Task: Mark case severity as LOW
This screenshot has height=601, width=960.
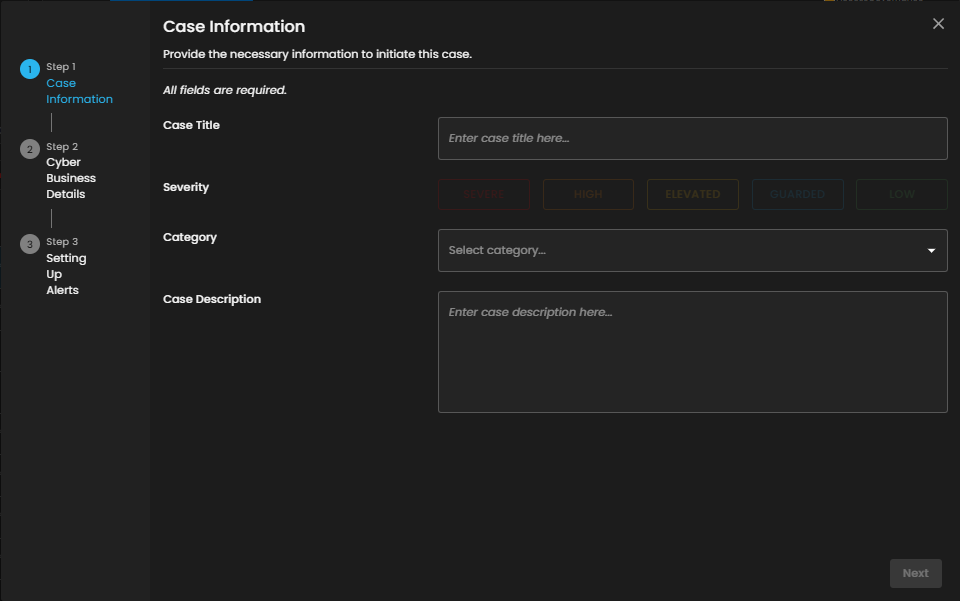Action: tap(901, 194)
